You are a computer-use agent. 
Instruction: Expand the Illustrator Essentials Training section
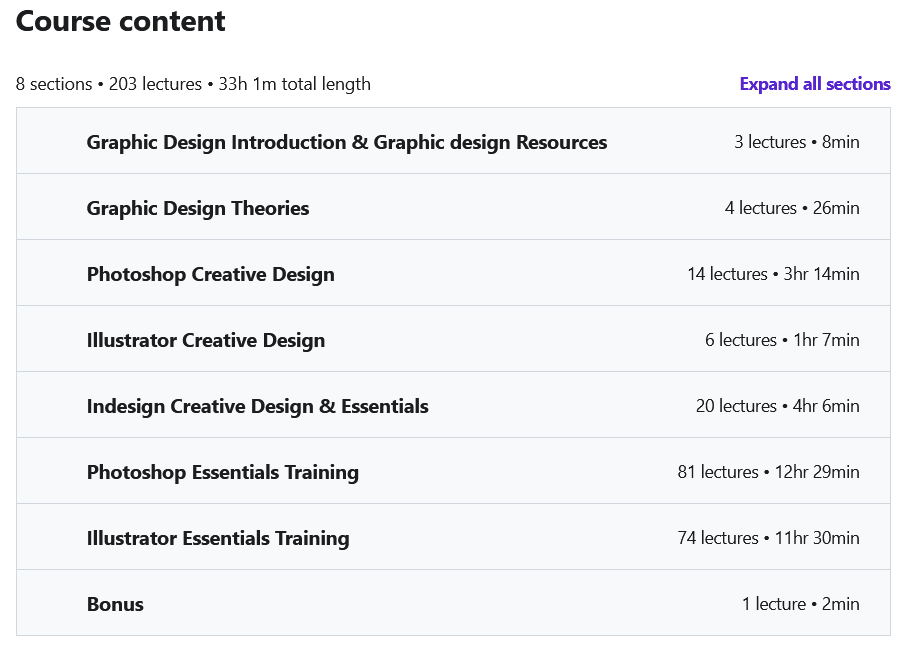(x=453, y=537)
